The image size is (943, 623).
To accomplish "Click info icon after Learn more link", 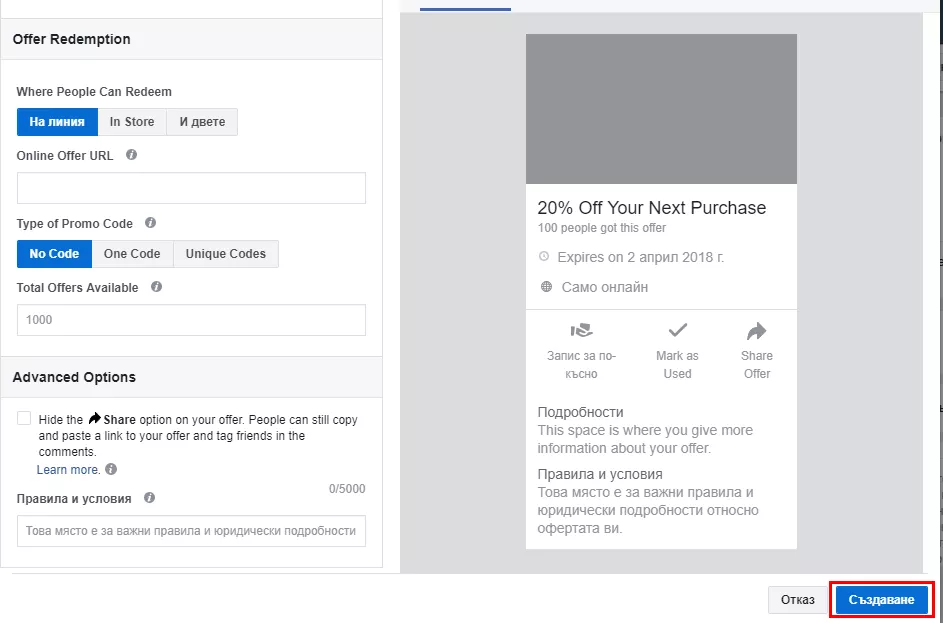I will (111, 469).
